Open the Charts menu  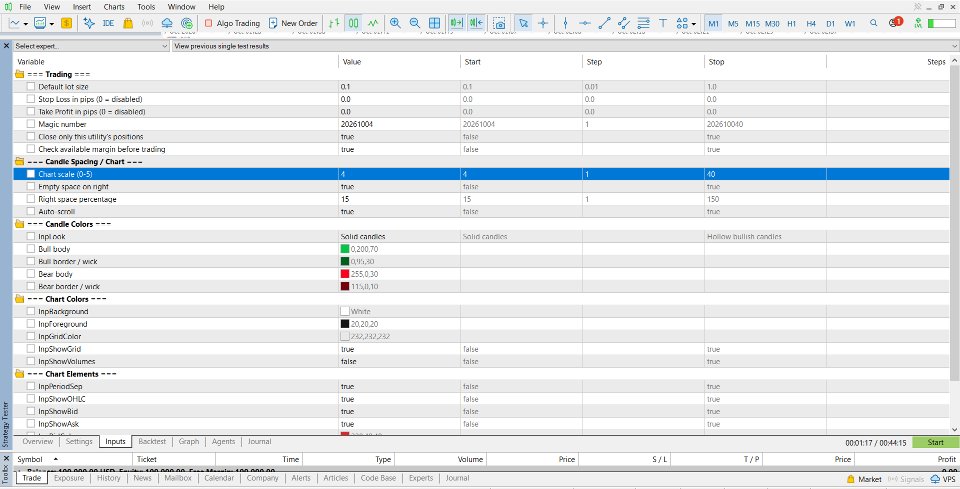pyautogui.click(x=114, y=7)
